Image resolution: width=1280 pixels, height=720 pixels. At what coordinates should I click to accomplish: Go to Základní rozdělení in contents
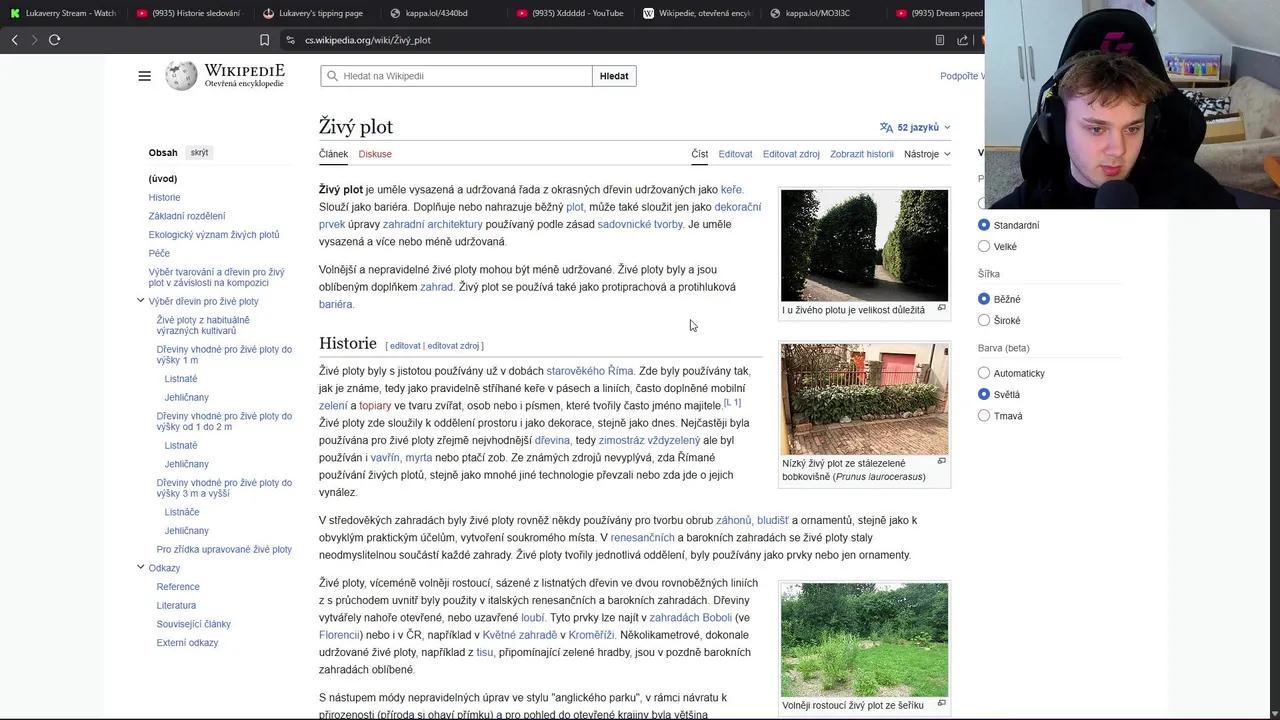(x=187, y=216)
